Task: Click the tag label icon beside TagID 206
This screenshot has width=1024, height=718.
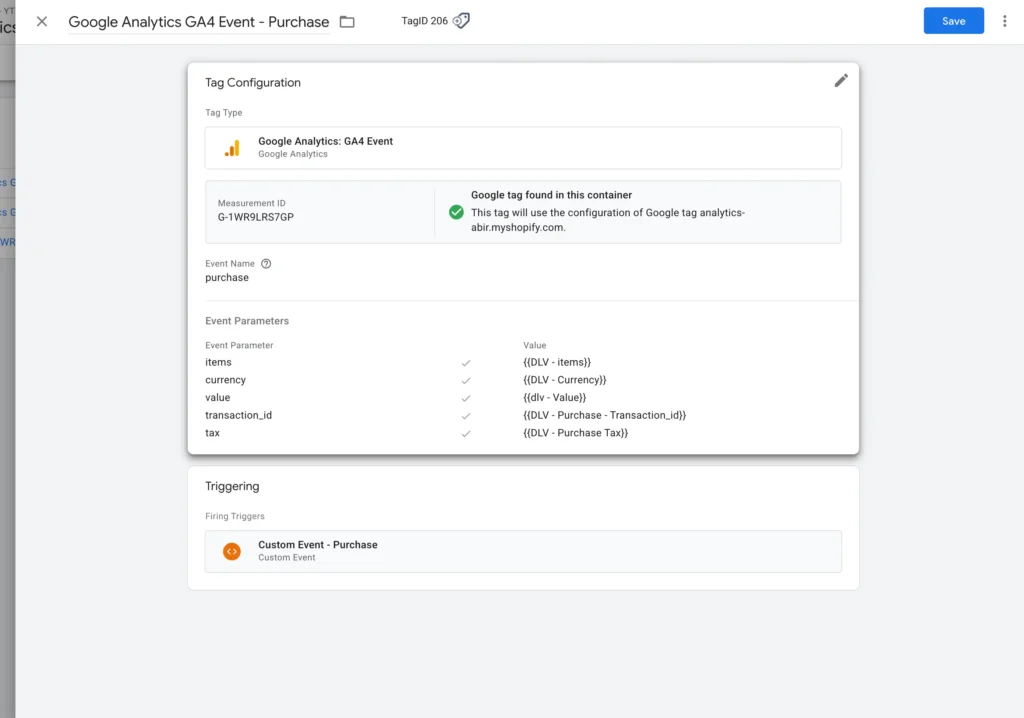Action: [460, 20]
